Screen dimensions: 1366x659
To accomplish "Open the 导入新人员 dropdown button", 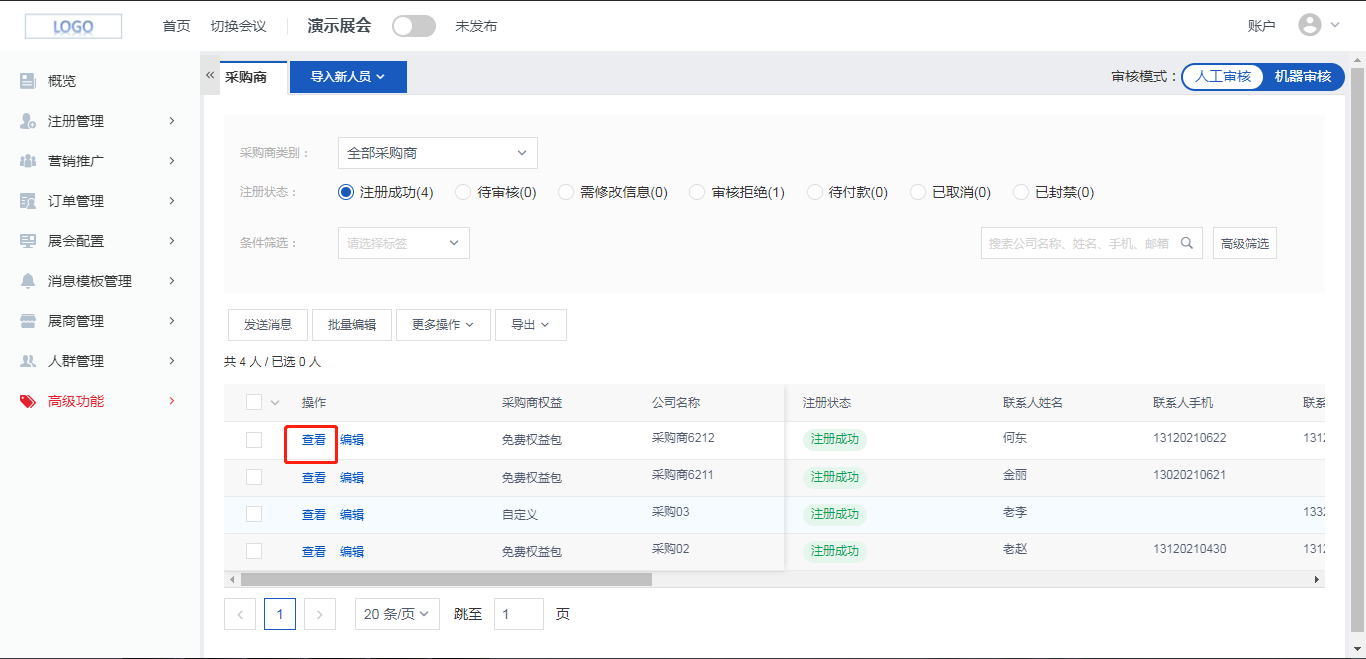I will click(x=348, y=77).
